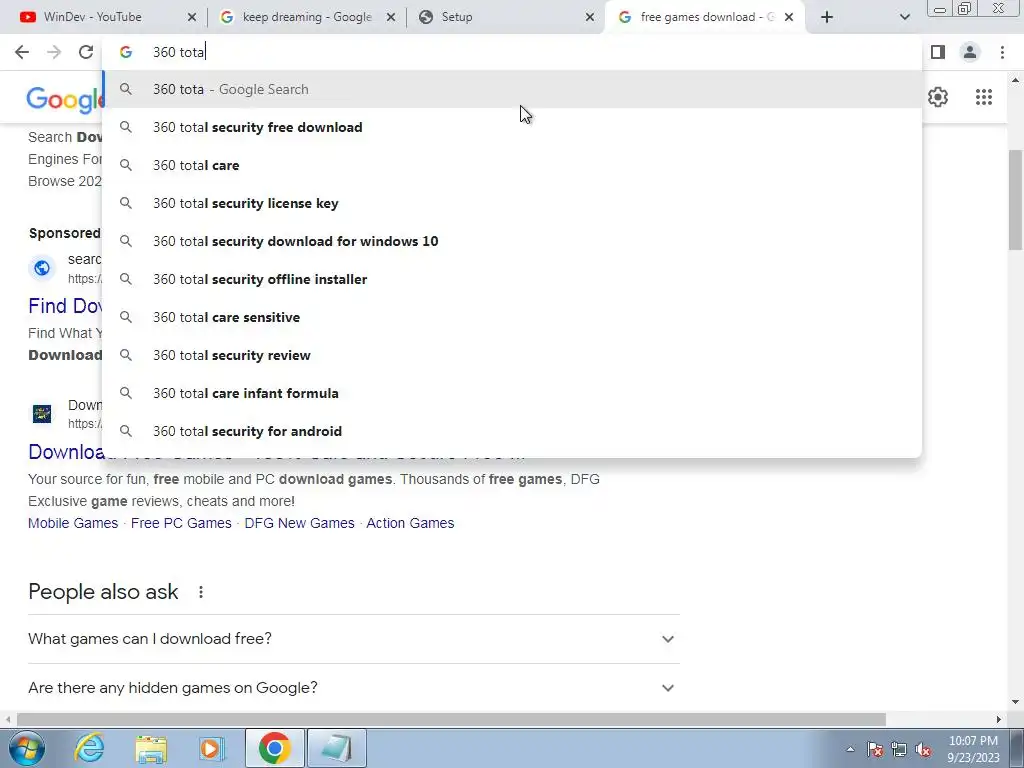Open Windows Media Player from taskbar
This screenshot has height=768, width=1024.
[x=211, y=748]
